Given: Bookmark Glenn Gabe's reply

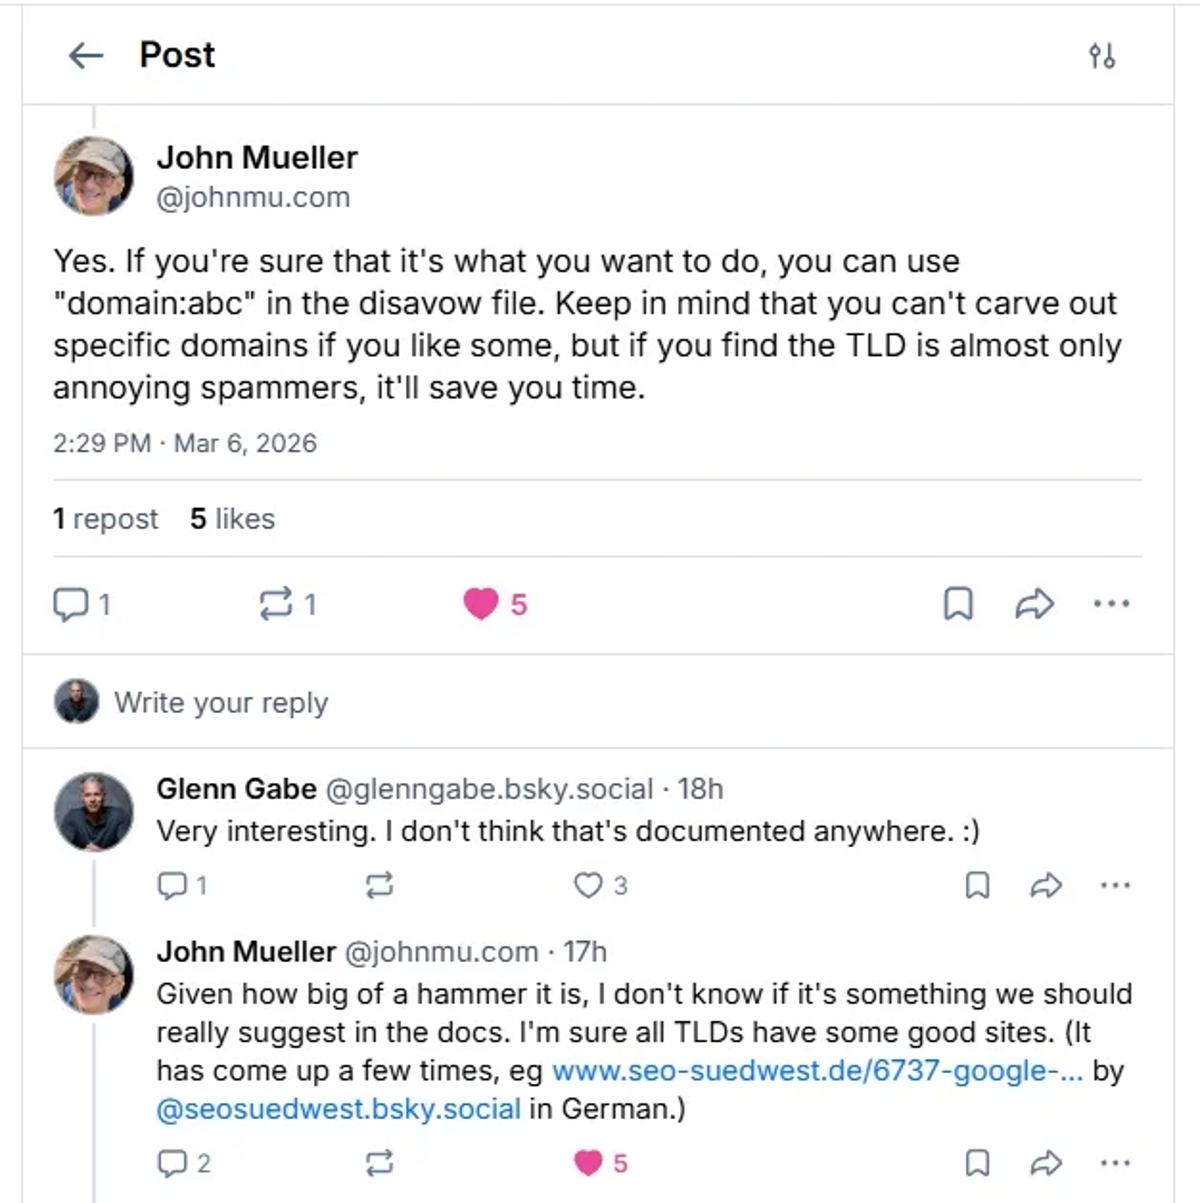Looking at the screenshot, I should click(x=978, y=884).
